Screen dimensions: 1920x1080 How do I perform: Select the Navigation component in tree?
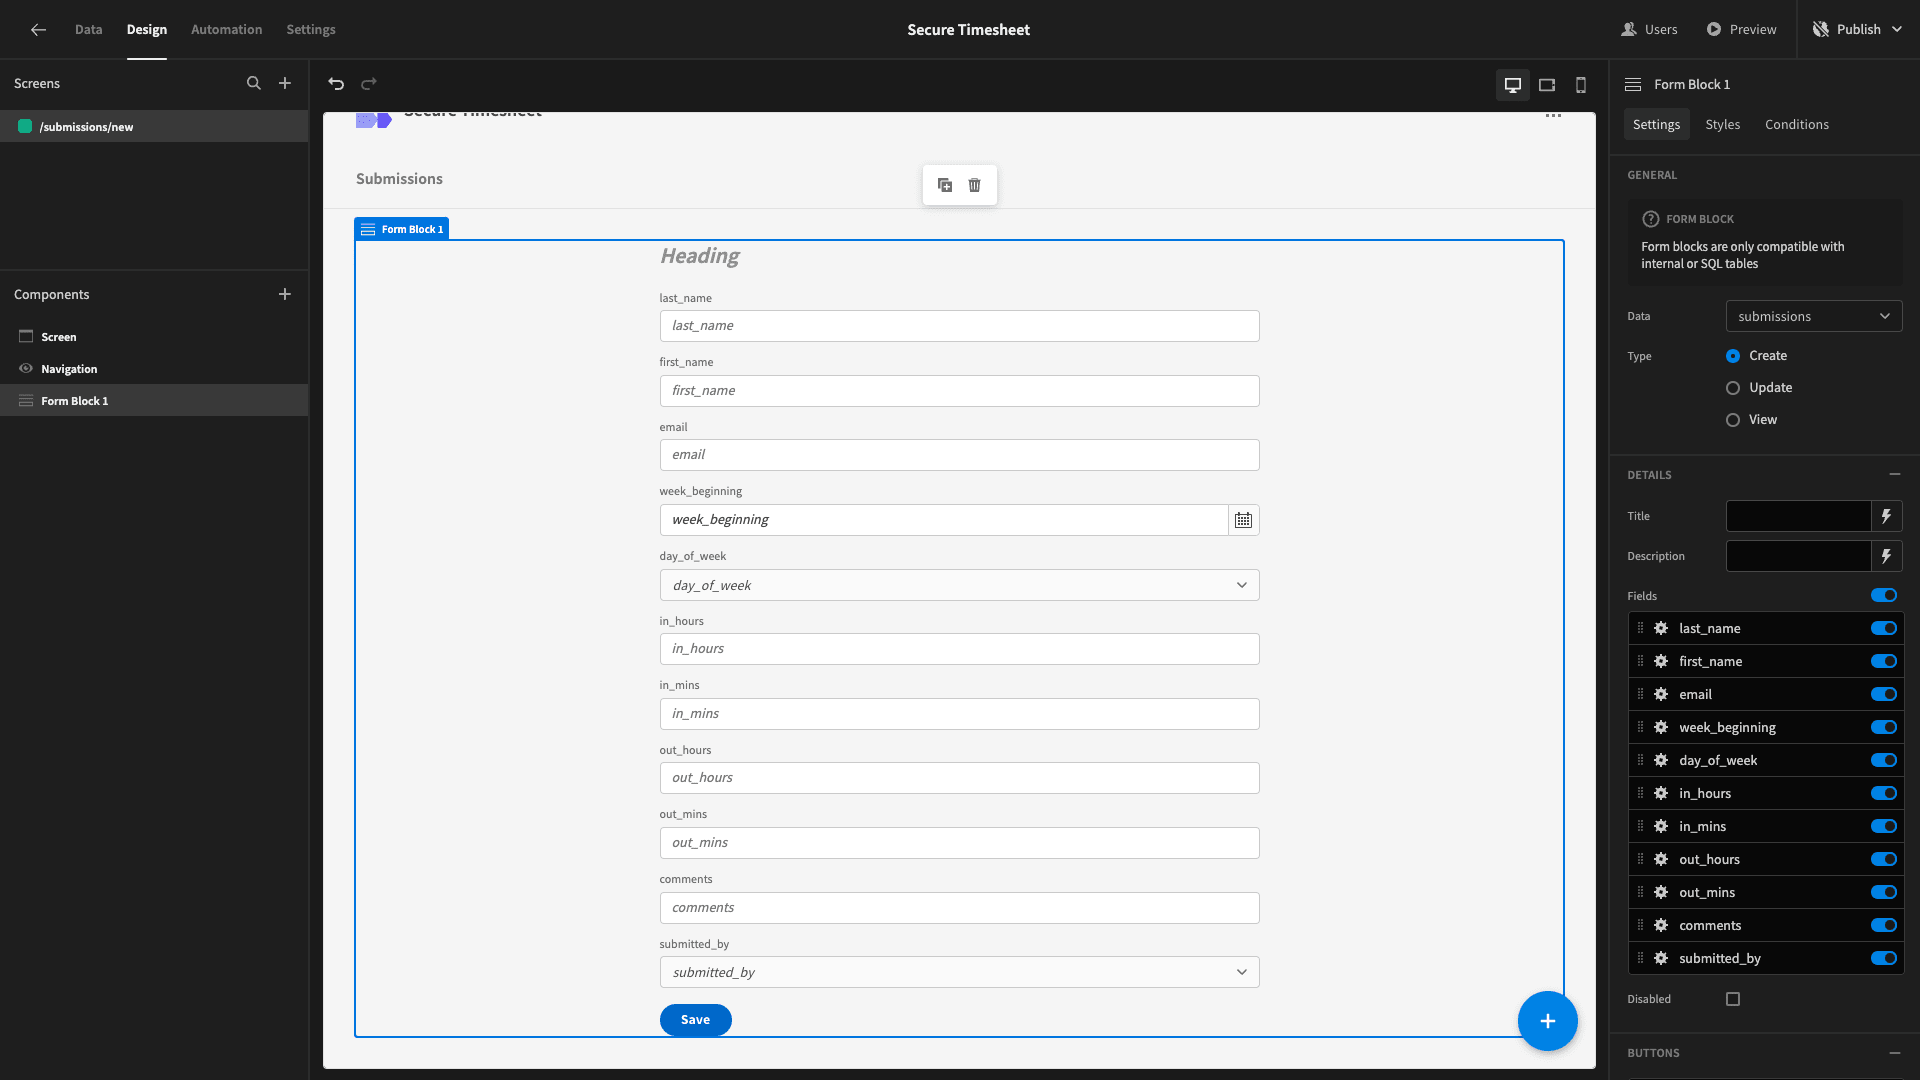[x=154, y=369]
